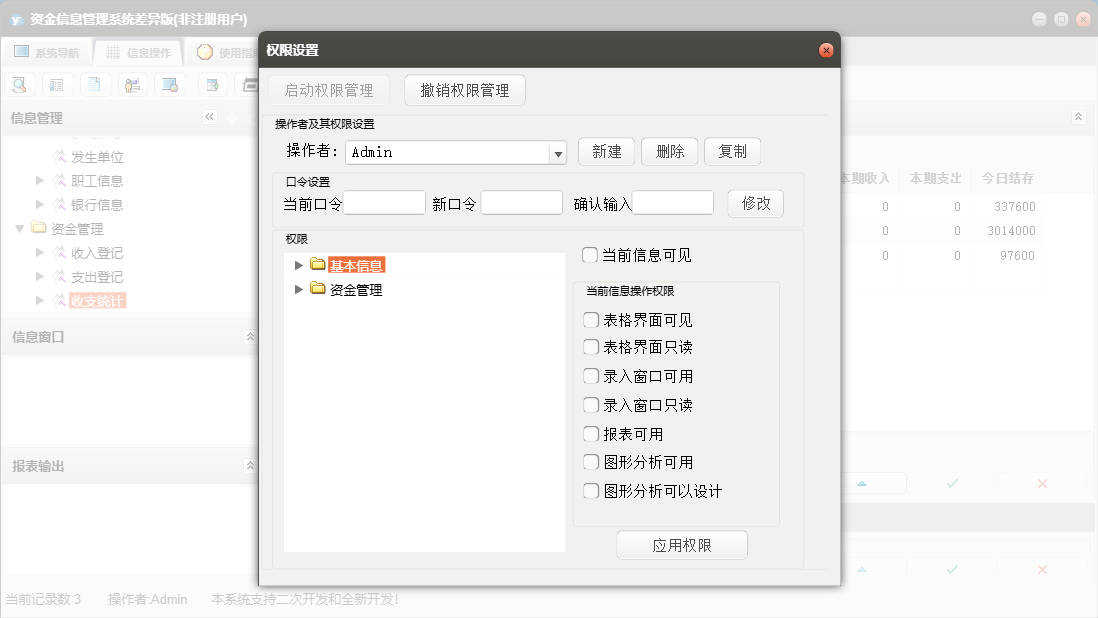The height and width of the screenshot is (618, 1098).
Task: Select 职工信息 item in main window
Action: point(97,181)
